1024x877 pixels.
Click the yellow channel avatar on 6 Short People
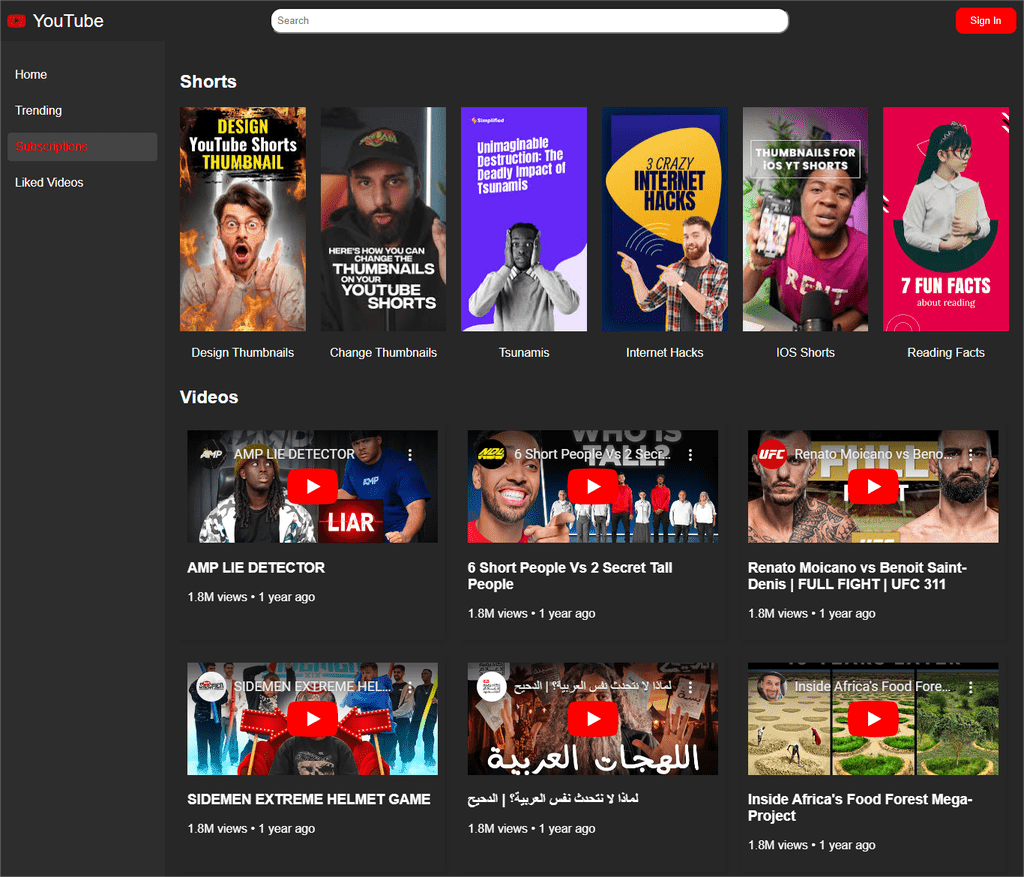click(x=491, y=454)
